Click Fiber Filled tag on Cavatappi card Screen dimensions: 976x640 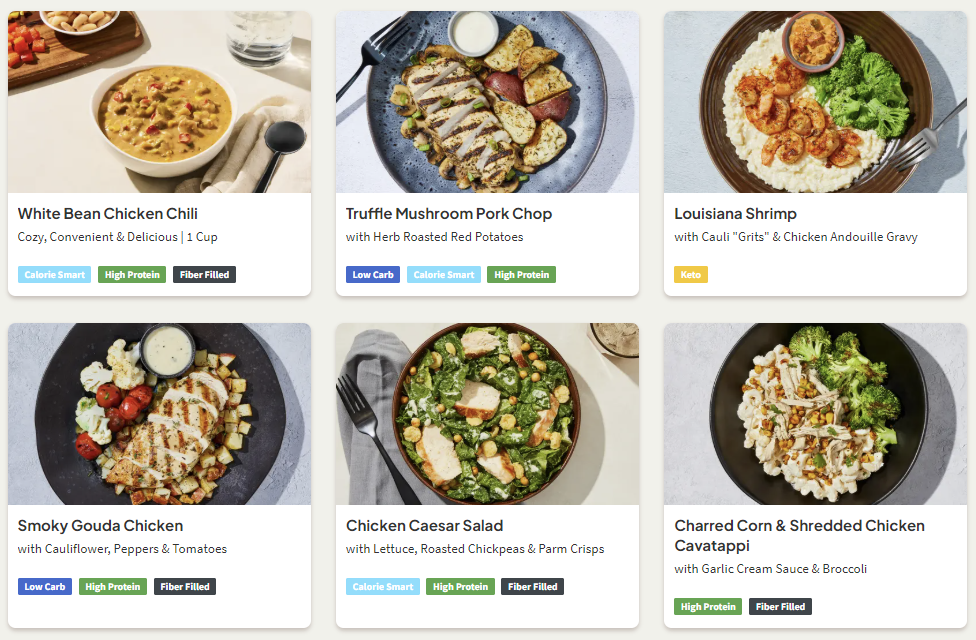[780, 607]
